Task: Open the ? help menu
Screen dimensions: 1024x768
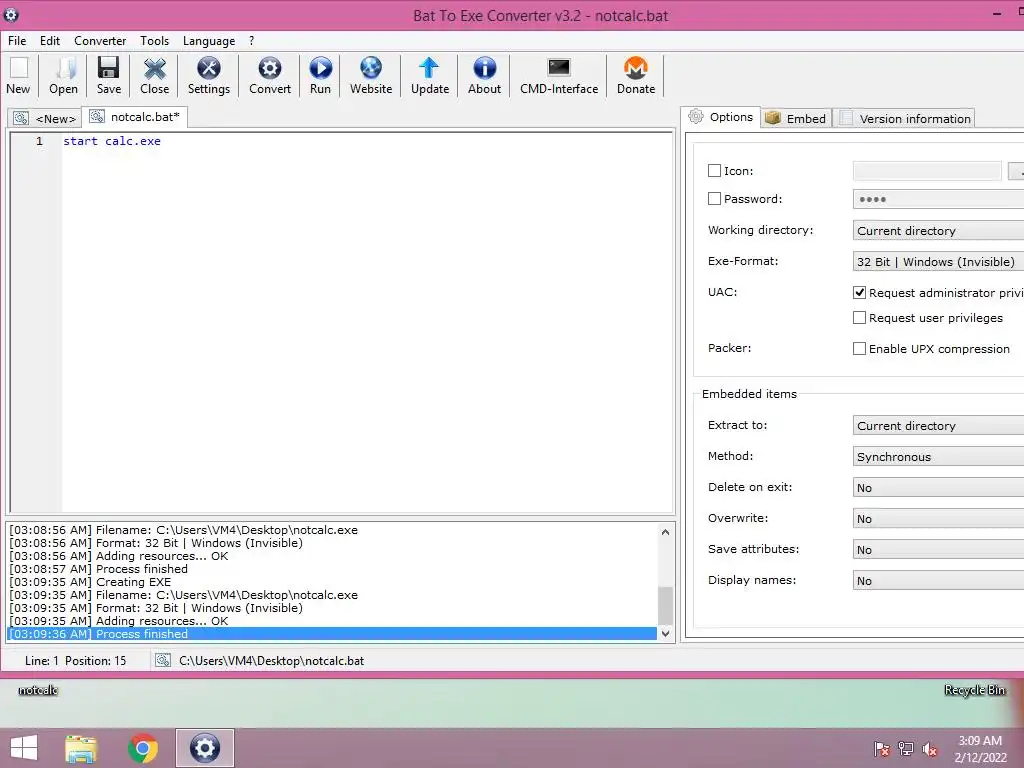Action: coord(251,40)
